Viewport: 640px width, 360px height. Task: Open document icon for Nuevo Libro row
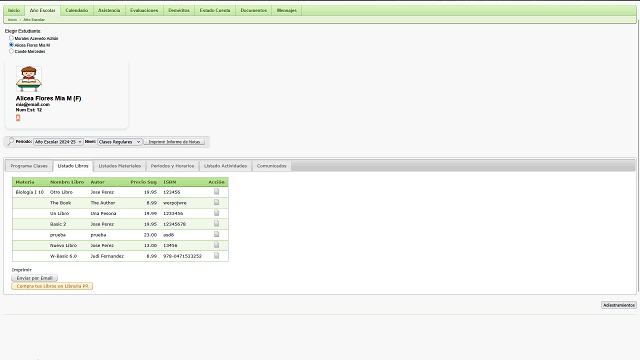pos(216,244)
